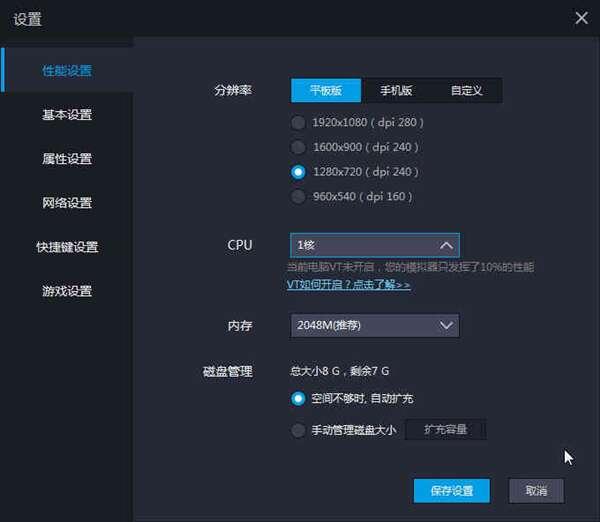Close the 设置 dialog with X icon
The image size is (600, 522).
[581, 17]
